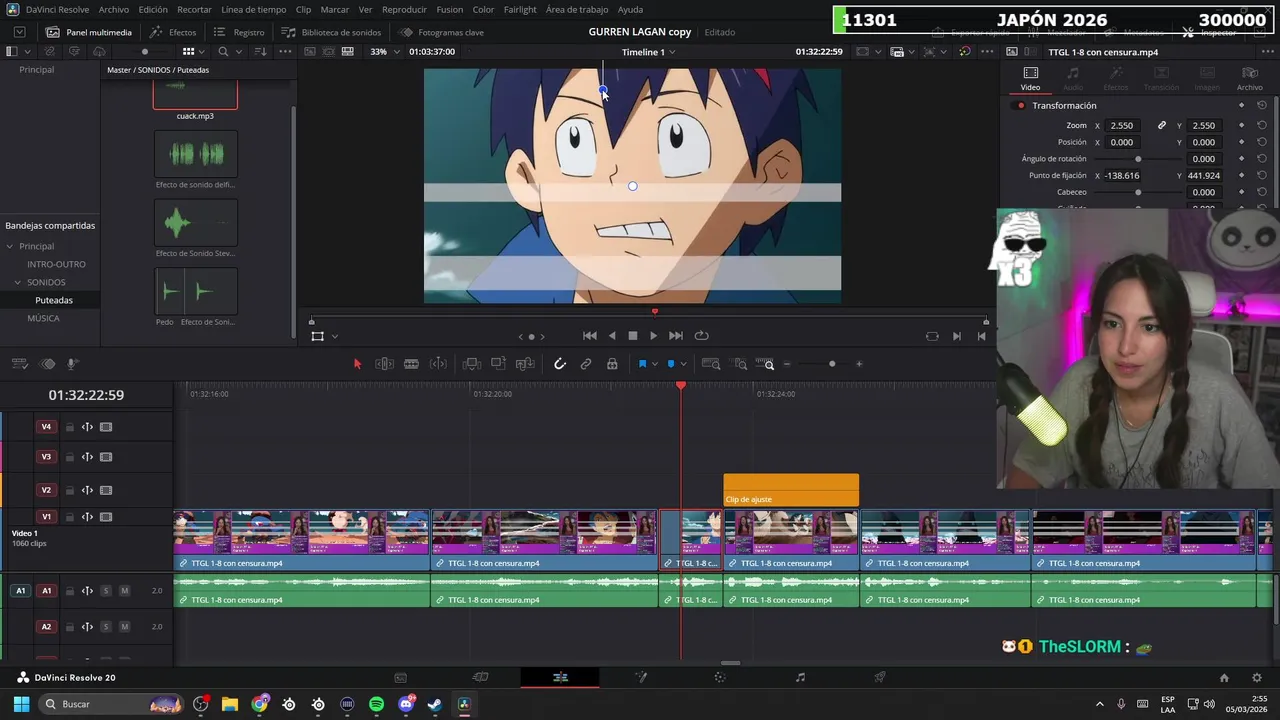The height and width of the screenshot is (720, 1280).
Task: Open the Panel multimedia tab
Action: pos(90,32)
